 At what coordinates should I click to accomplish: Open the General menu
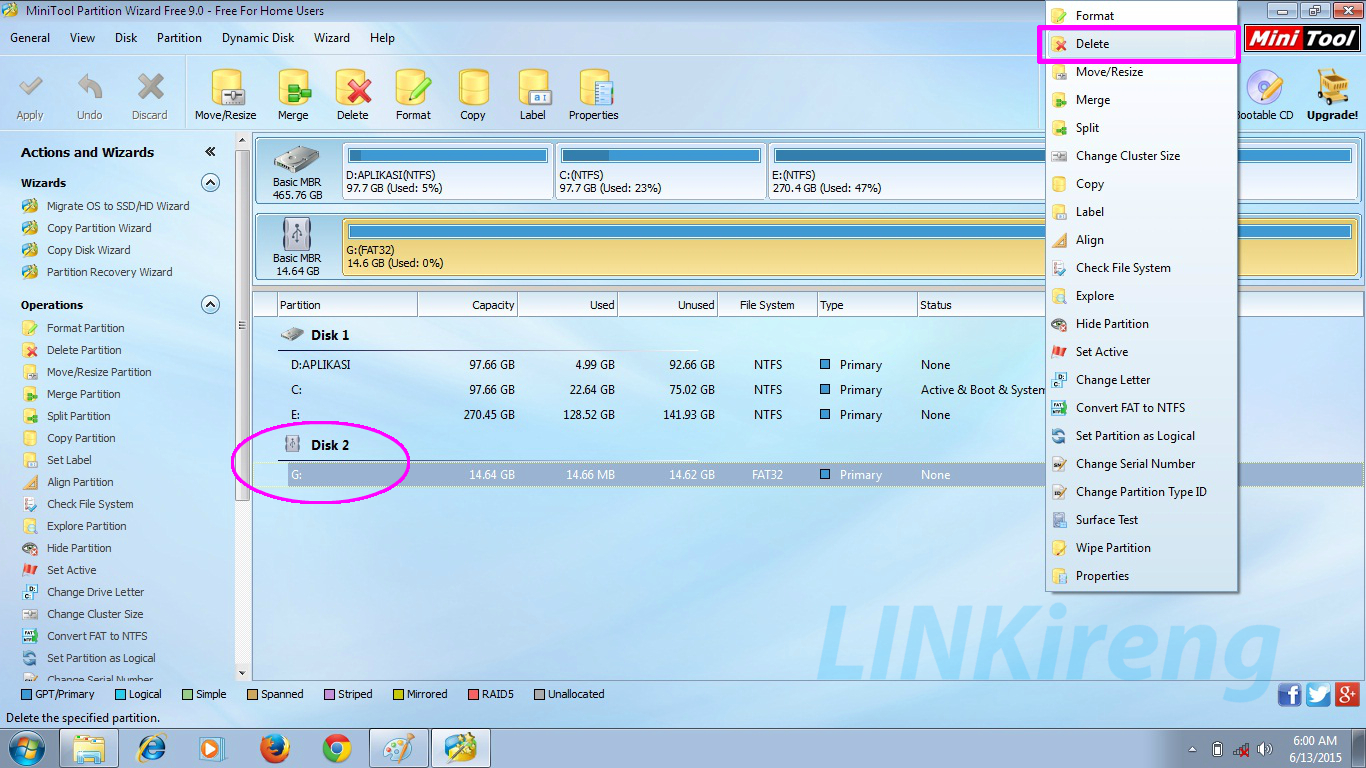coord(30,38)
